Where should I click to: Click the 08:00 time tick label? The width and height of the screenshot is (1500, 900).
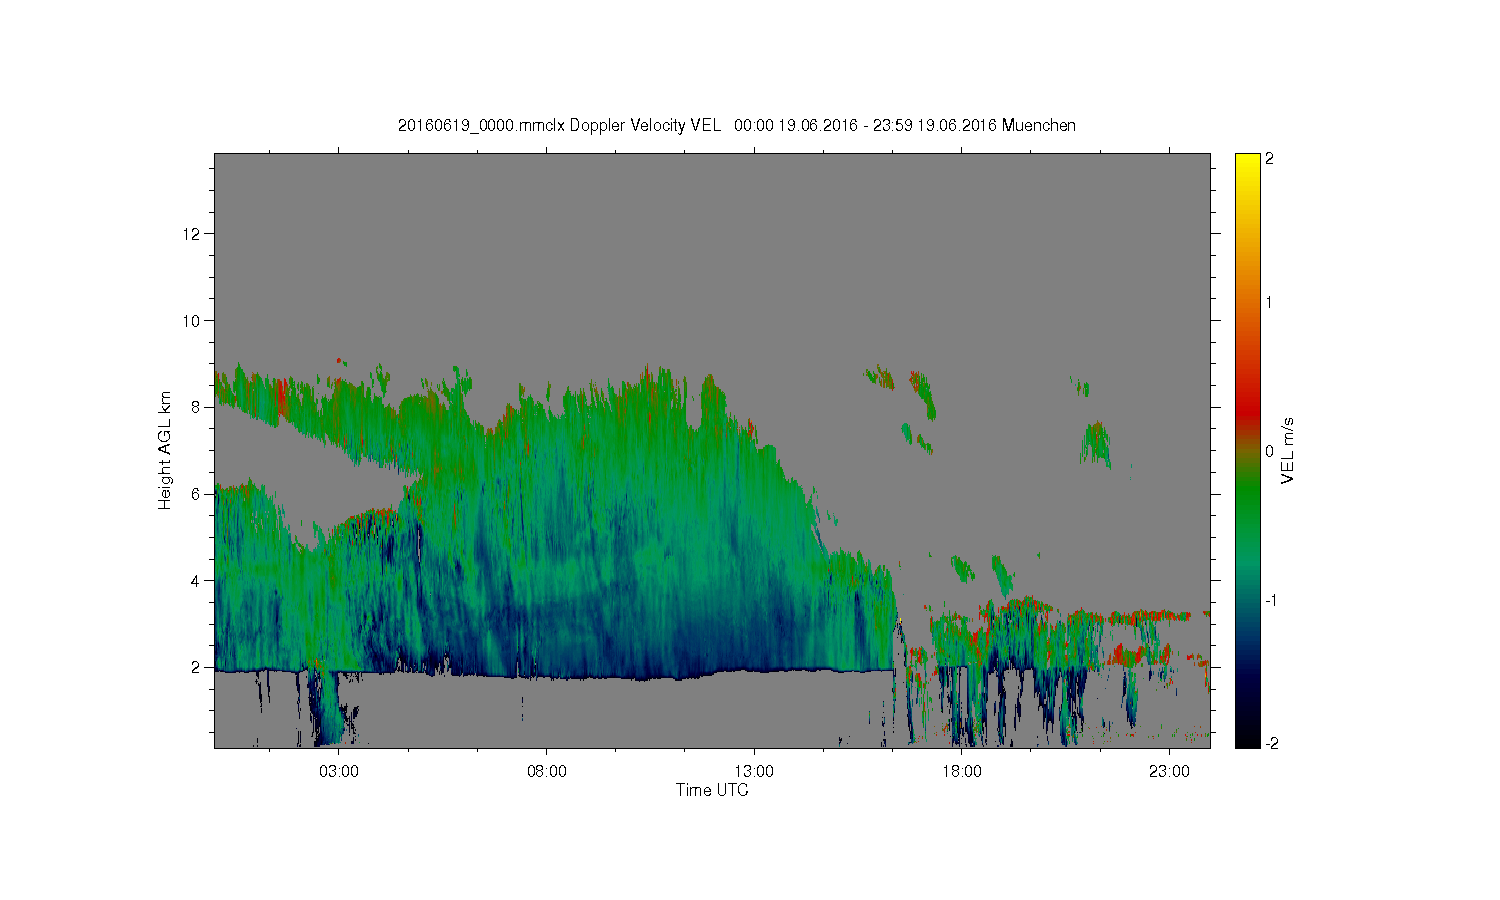pos(546,772)
